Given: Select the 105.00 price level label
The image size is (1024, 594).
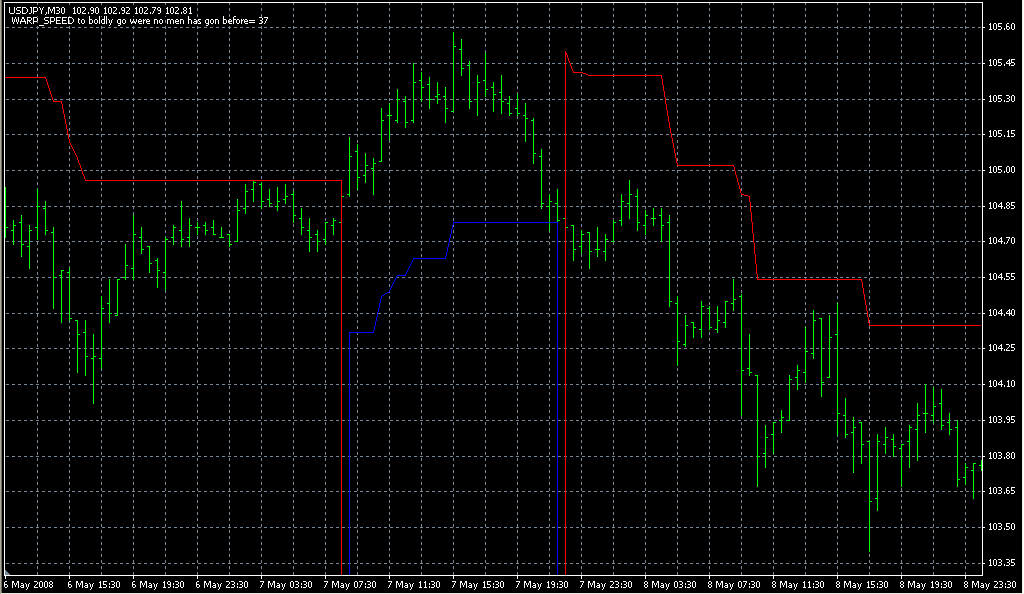Looking at the screenshot, I should click(x=1002, y=170).
